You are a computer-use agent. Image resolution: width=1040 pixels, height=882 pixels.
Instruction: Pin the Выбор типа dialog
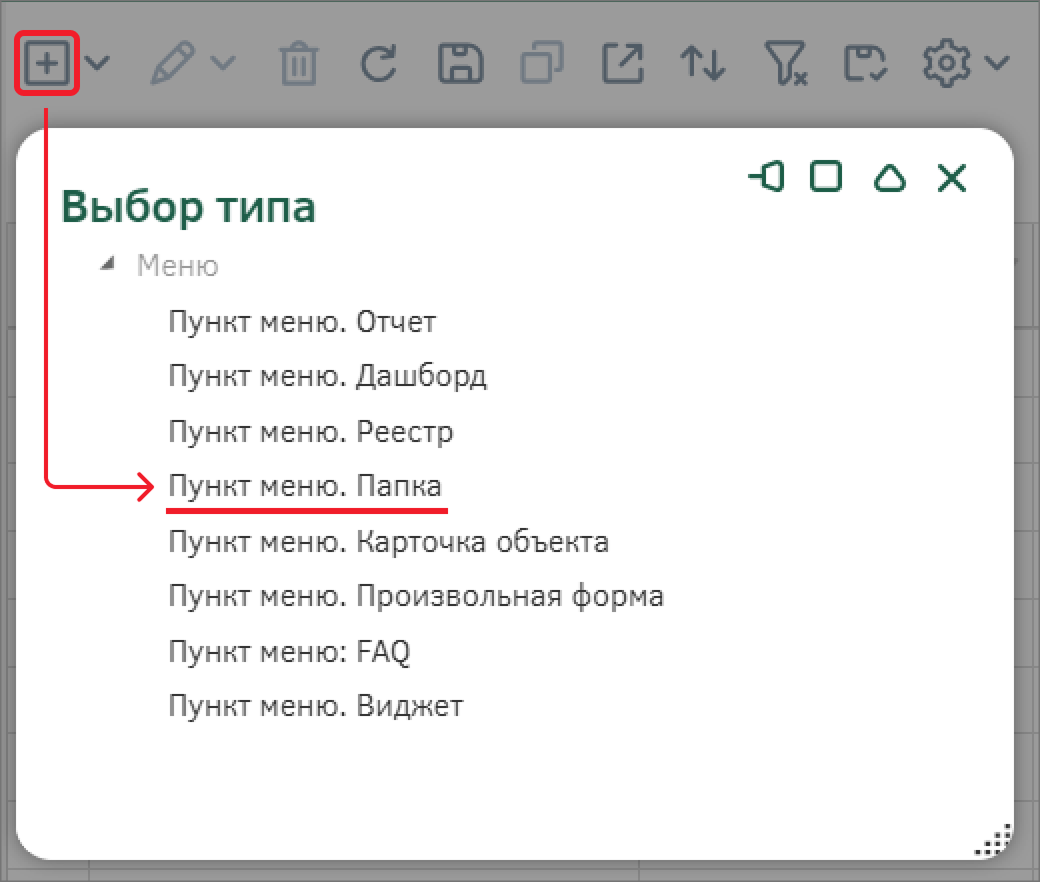pyautogui.click(x=765, y=178)
